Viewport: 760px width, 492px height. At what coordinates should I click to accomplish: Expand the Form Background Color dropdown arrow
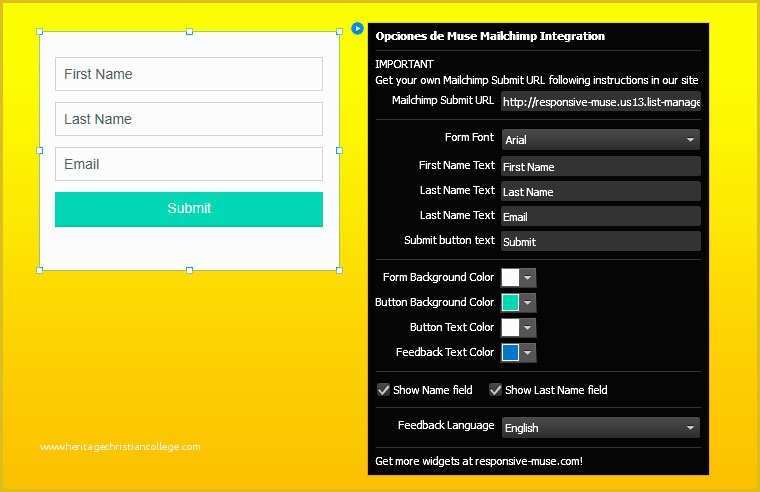528,278
